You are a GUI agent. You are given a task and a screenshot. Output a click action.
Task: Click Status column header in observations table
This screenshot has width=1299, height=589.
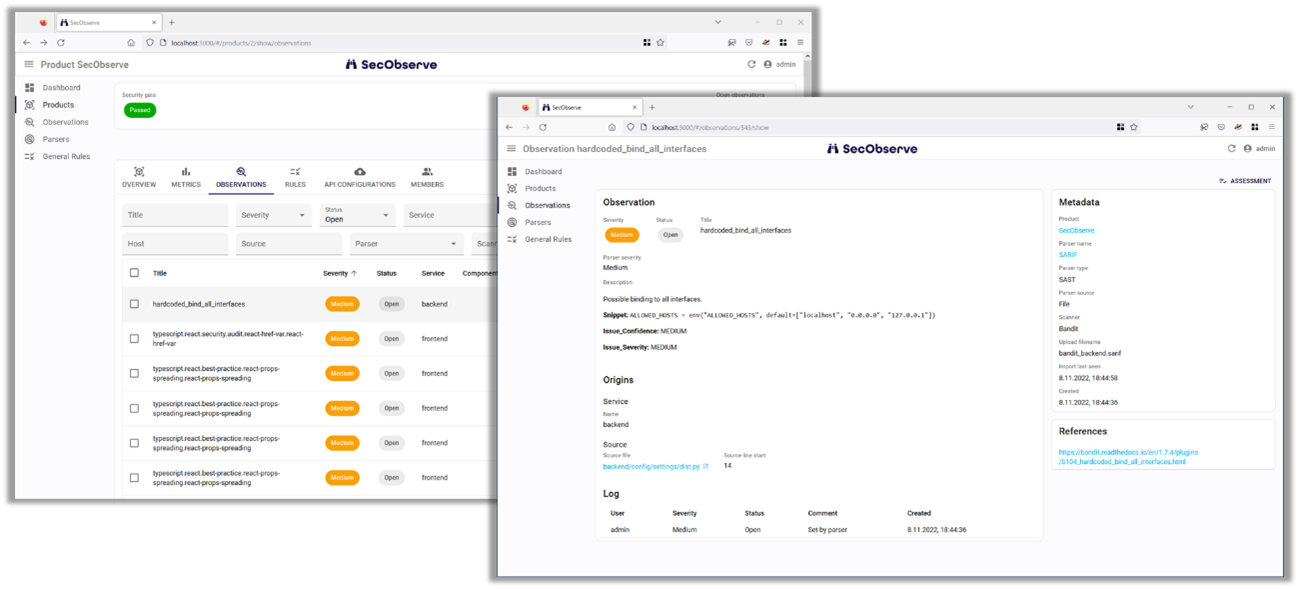point(386,273)
